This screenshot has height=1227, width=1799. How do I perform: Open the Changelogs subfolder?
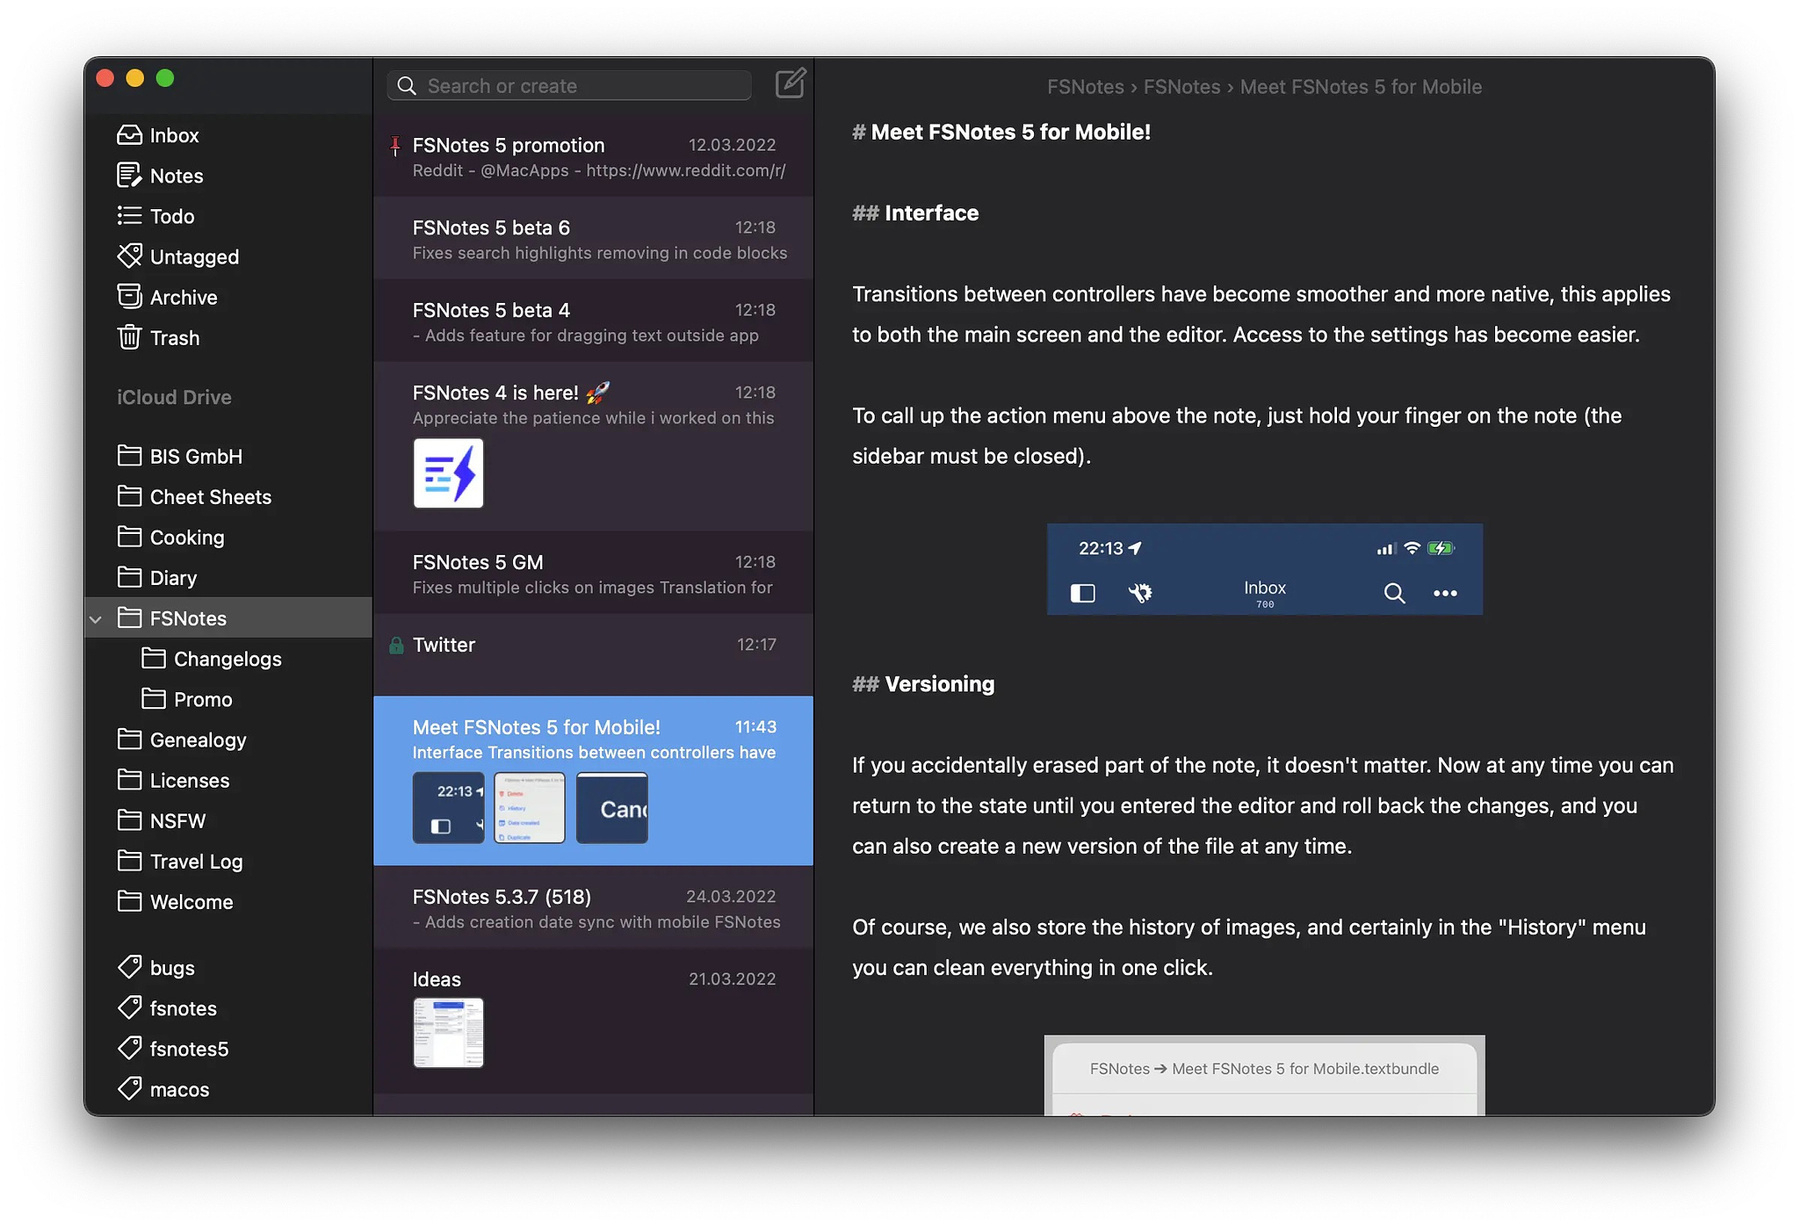pyautogui.click(x=227, y=659)
